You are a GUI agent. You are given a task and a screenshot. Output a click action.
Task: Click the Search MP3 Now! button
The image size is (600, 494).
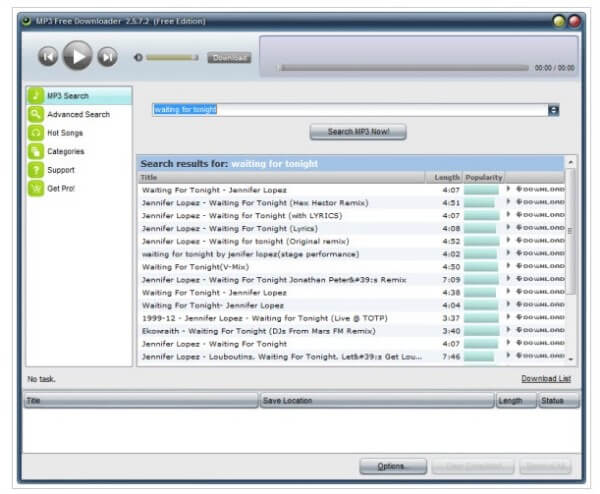click(358, 132)
